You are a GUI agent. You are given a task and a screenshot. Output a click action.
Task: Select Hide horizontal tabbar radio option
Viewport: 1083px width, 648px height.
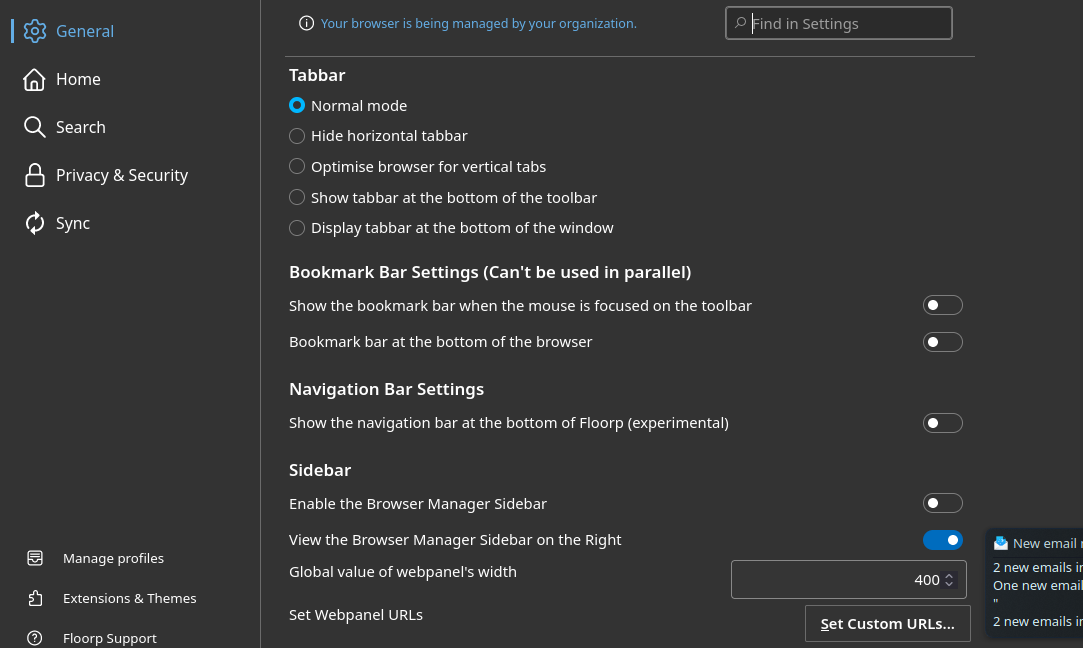pos(297,136)
